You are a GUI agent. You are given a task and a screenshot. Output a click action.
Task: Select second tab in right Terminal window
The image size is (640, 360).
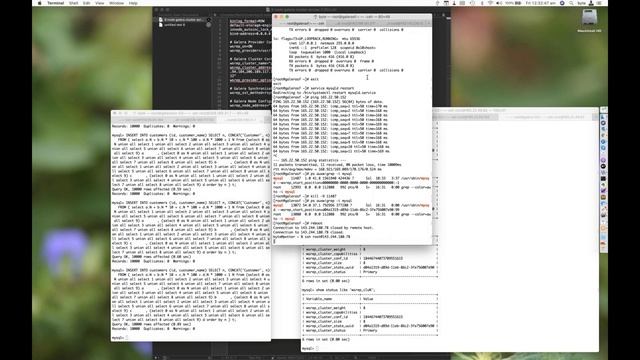(x=547, y=117)
